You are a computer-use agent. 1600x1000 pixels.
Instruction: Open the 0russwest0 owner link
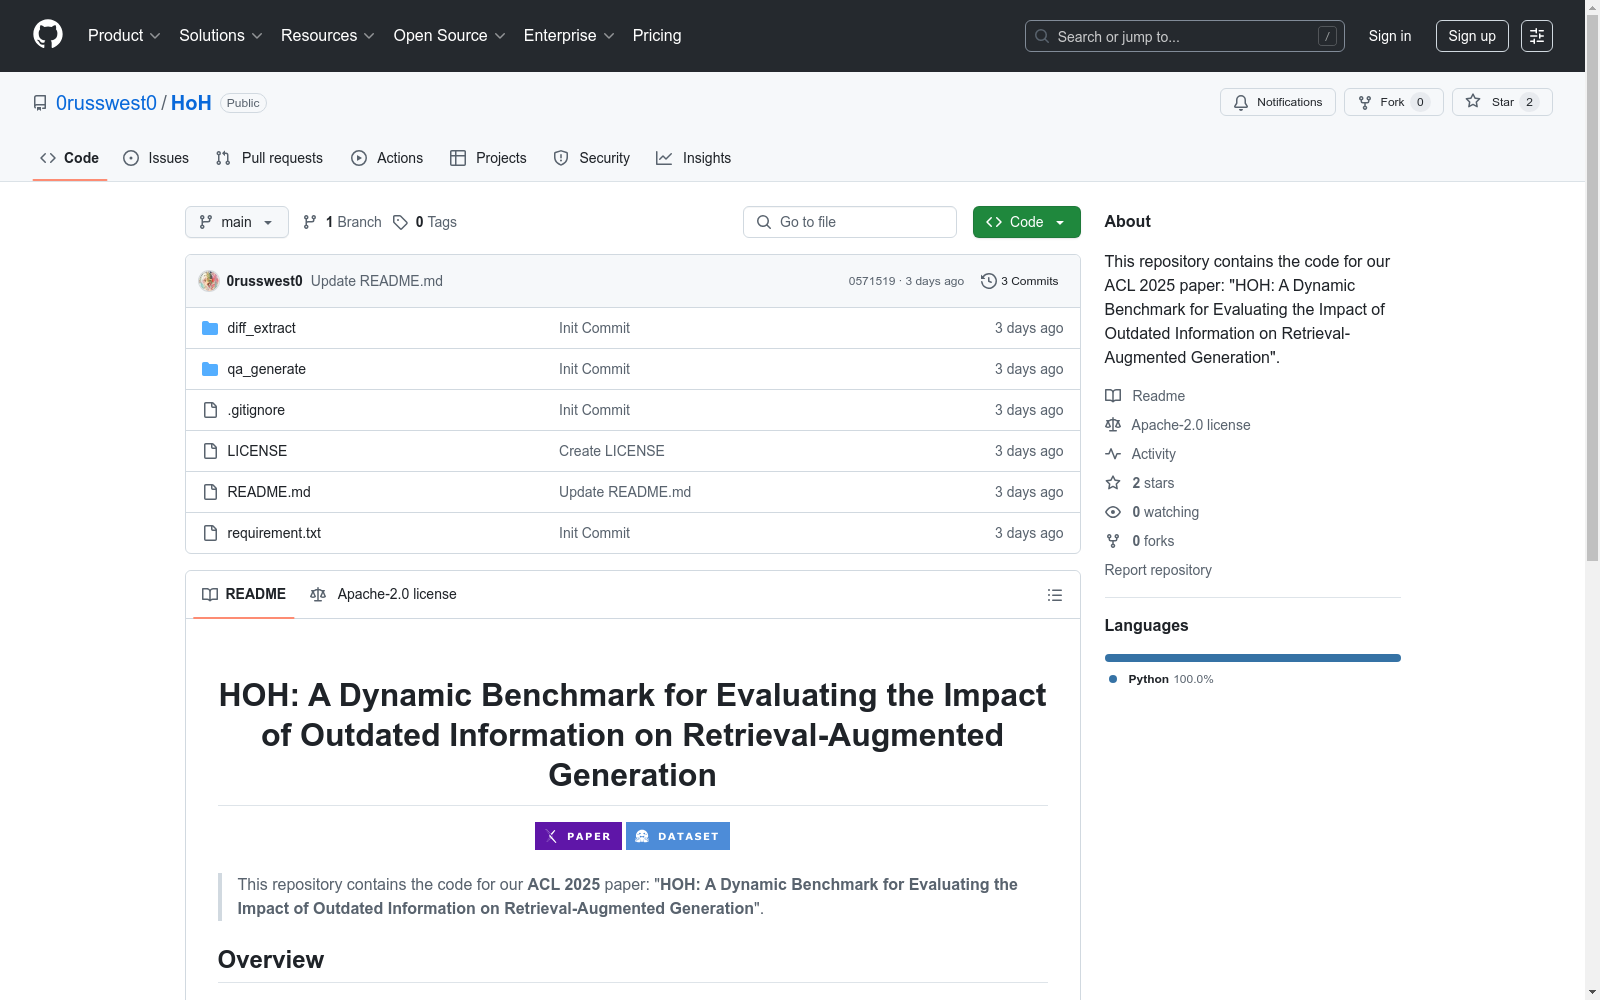(106, 103)
